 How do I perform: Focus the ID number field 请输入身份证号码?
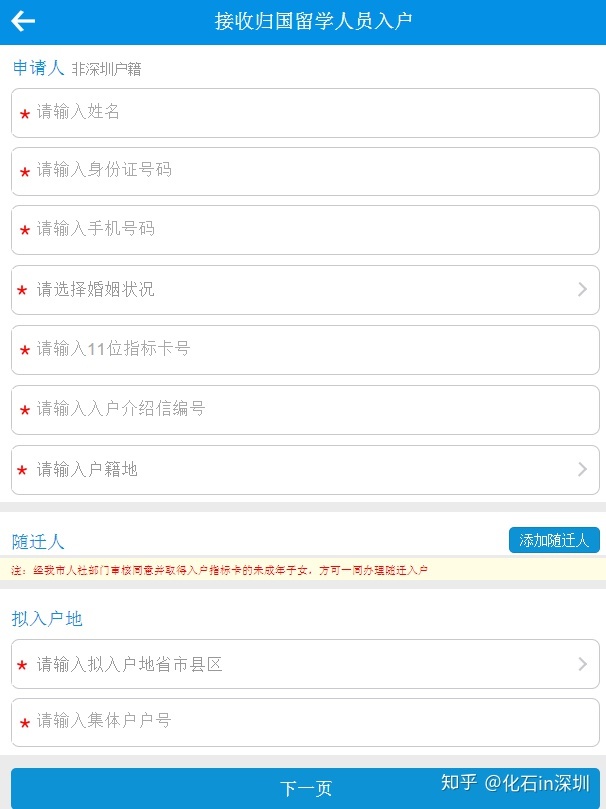[x=305, y=171]
